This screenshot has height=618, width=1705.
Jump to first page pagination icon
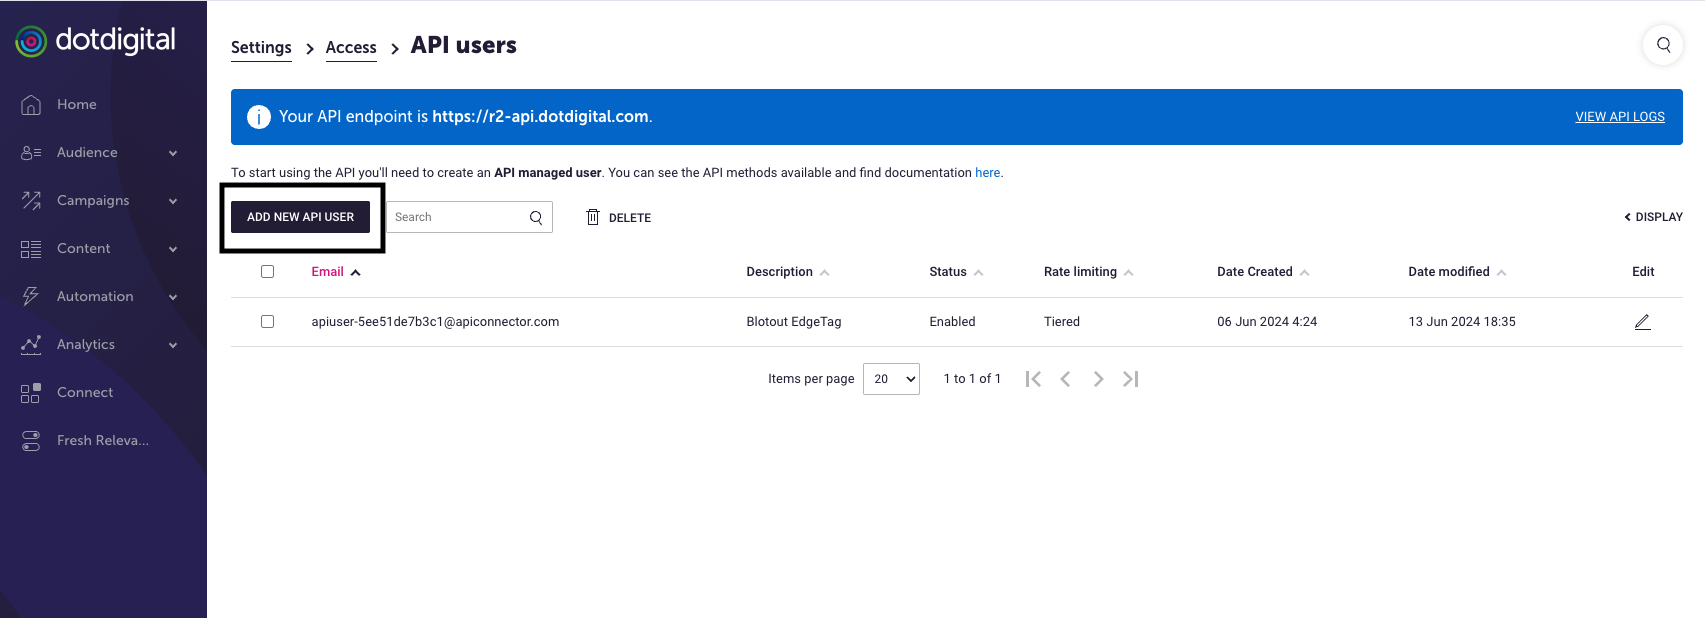1033,379
